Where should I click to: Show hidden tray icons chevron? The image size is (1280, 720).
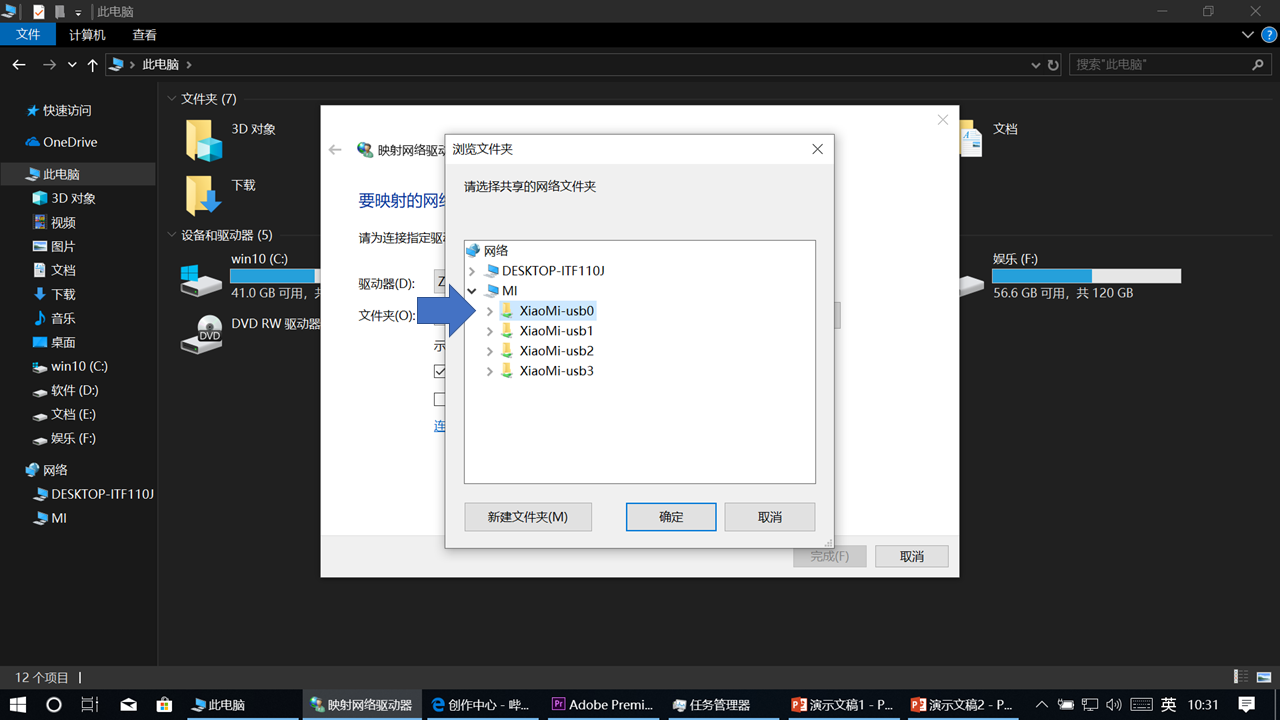point(1041,705)
